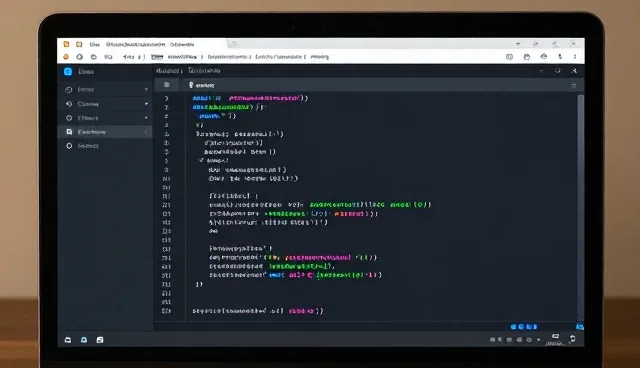Click the reader book icon in browser toolbar
This screenshot has height=368, width=640.
pyautogui.click(x=509, y=57)
